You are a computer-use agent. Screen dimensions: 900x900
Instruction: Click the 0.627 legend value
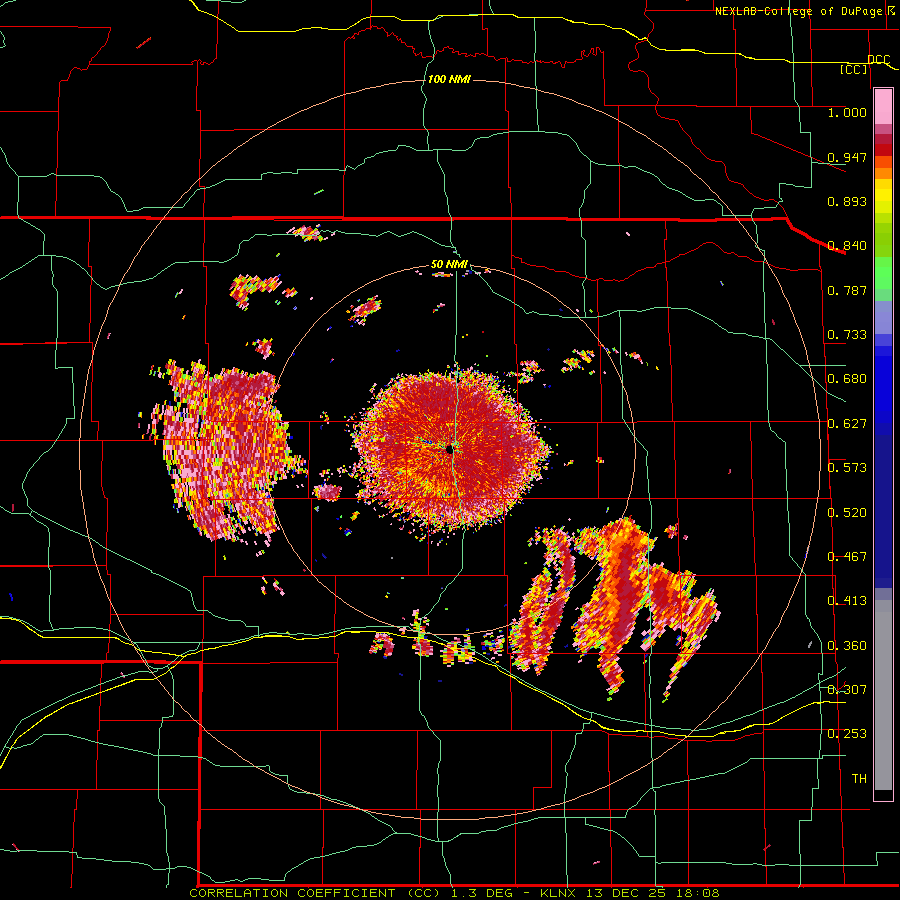tap(847, 424)
